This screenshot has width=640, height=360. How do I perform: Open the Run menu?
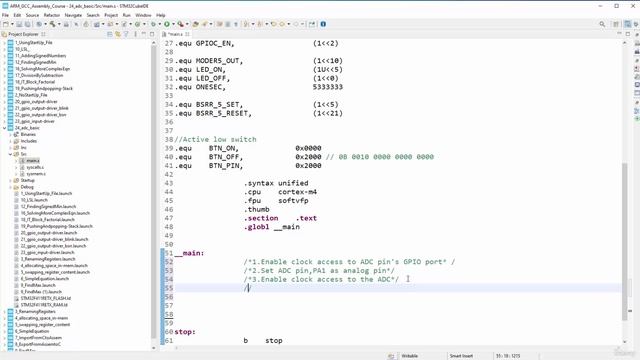[127, 15]
